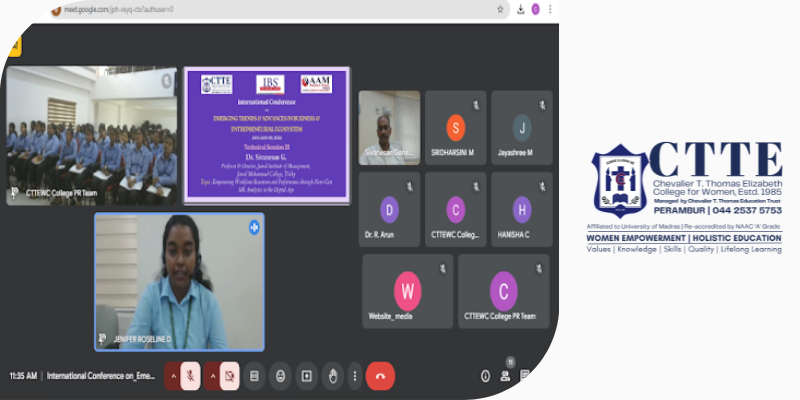Viewport: 800px width, 400px height.
Task: Select Website_media participant tile
Action: coord(408,291)
